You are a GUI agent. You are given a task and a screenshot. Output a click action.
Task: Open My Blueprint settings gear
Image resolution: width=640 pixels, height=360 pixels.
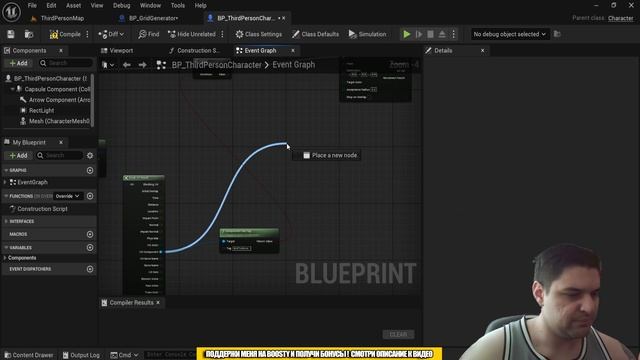tap(90, 156)
